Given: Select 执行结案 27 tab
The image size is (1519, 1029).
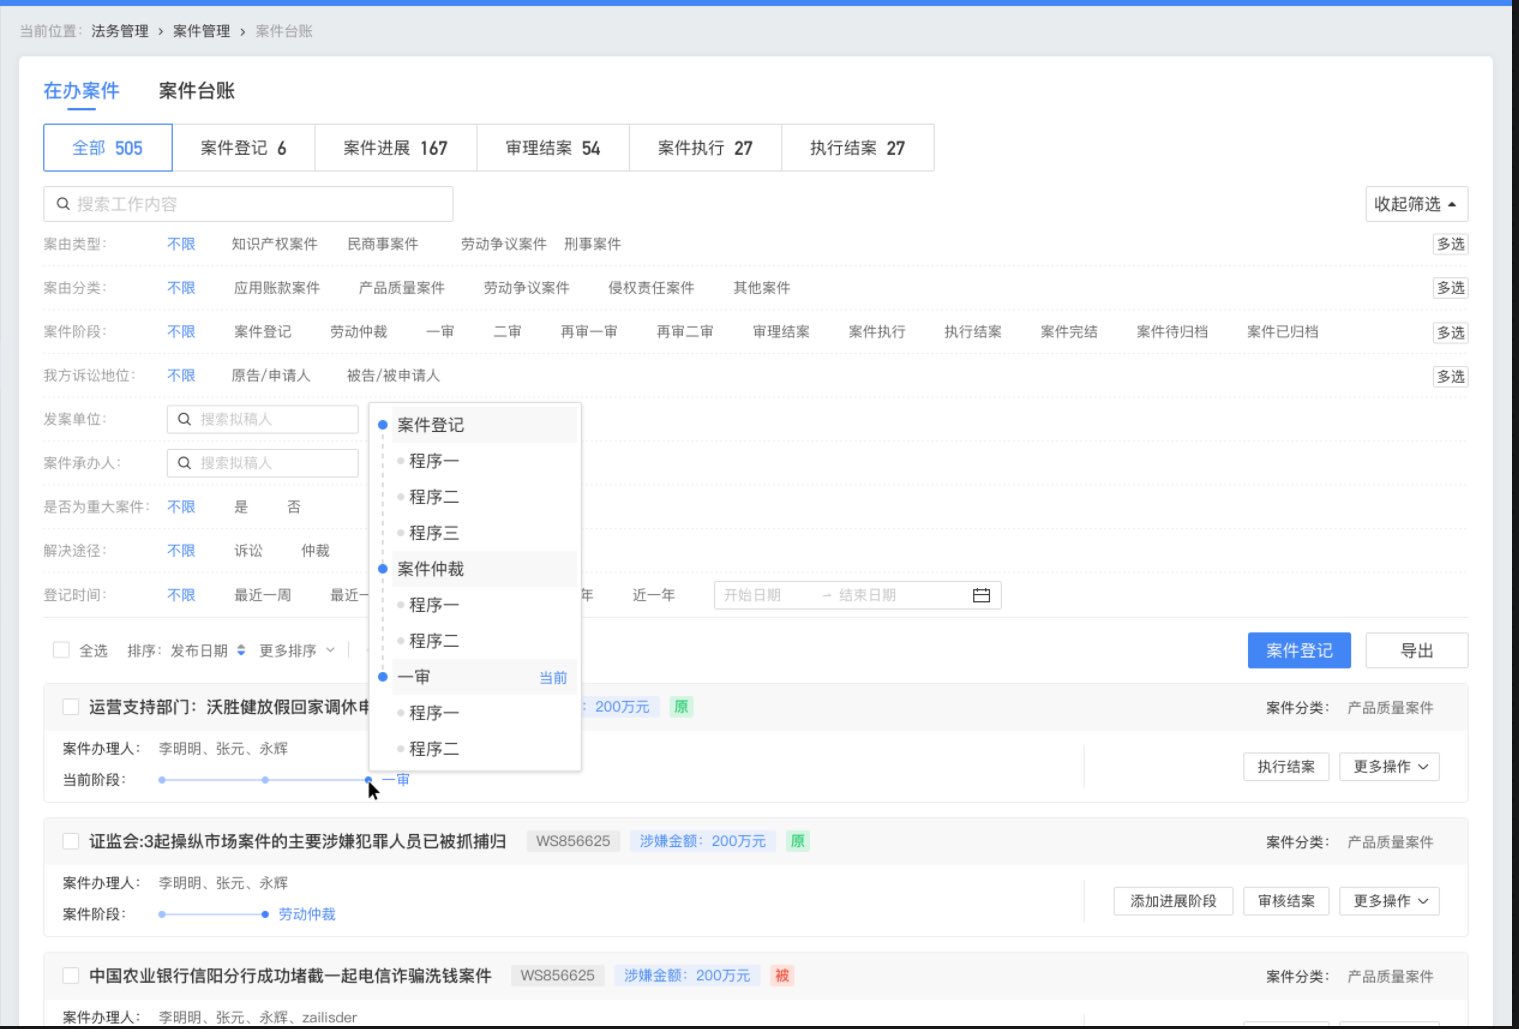Looking at the screenshot, I should tap(857, 148).
